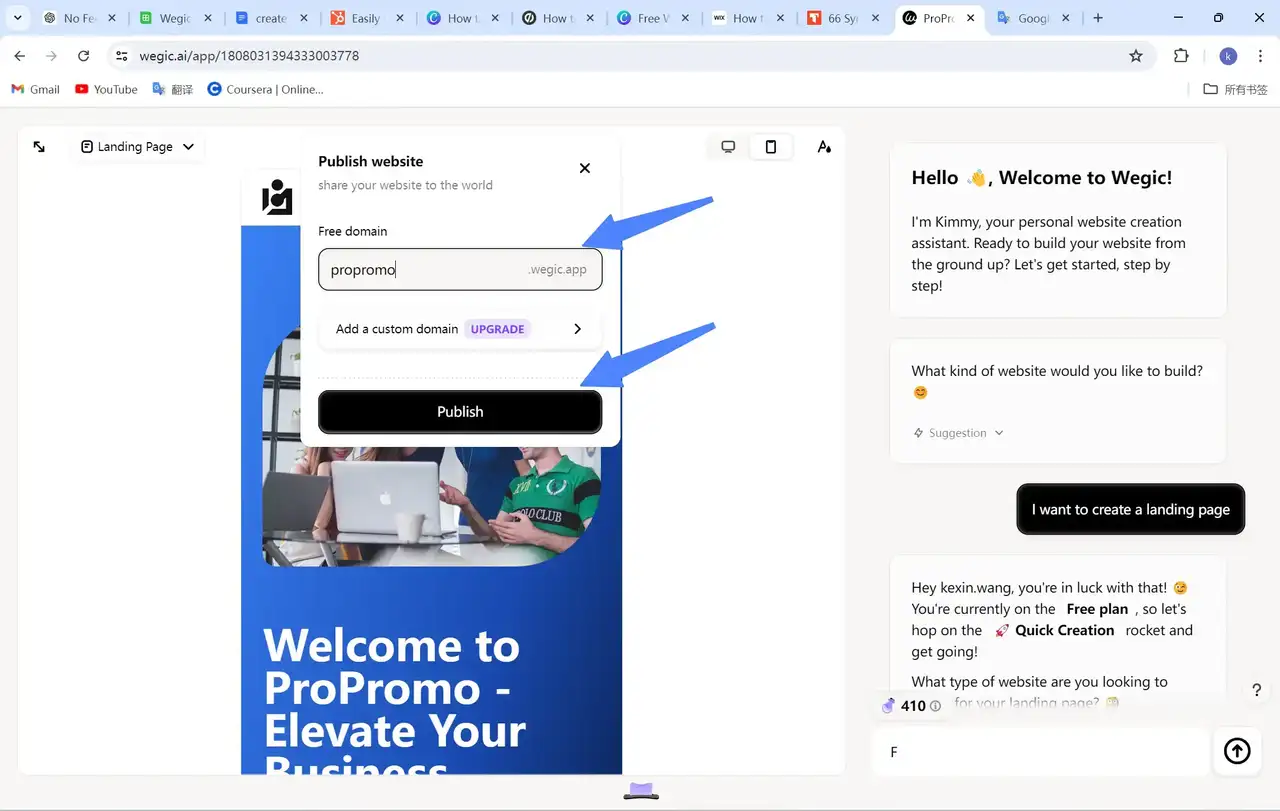Image resolution: width=1280 pixels, height=811 pixels.
Task: Bookmark this page with the star
Action: 1136,56
